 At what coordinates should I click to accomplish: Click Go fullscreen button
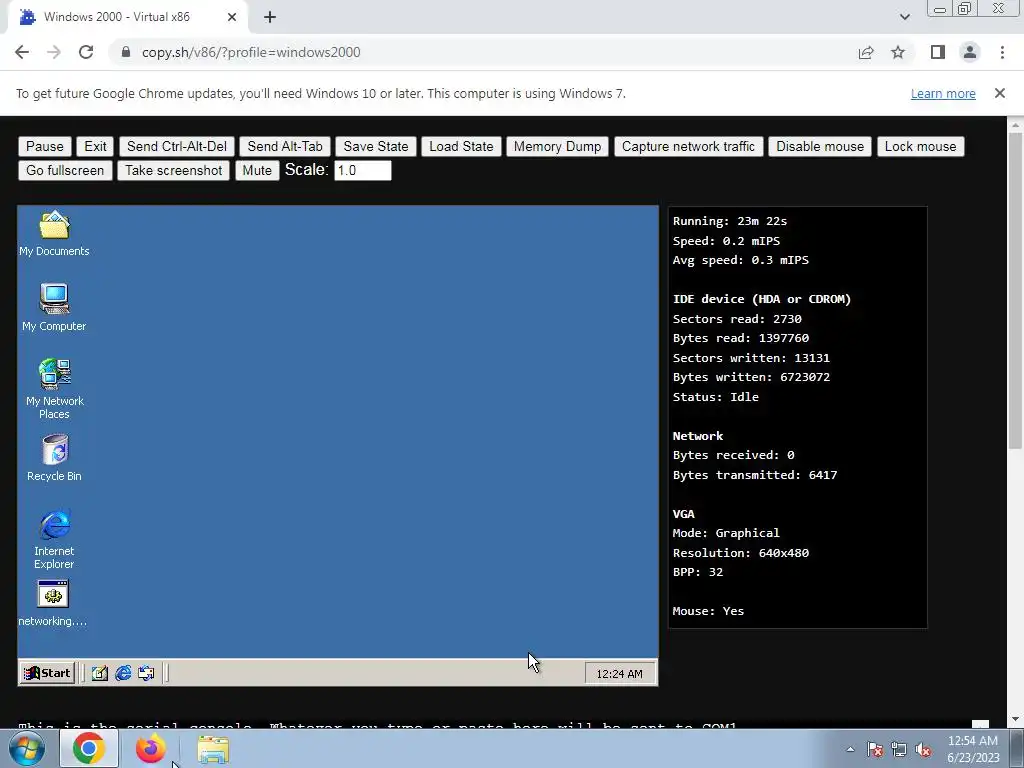65,170
